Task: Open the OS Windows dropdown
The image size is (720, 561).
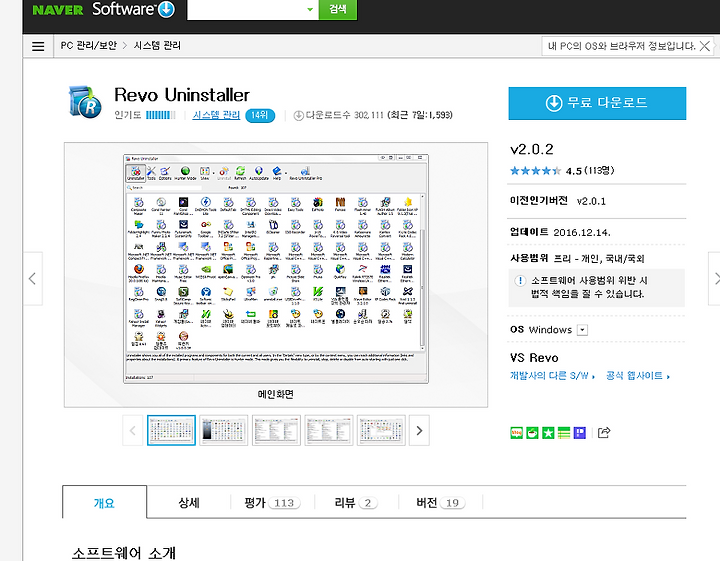Action: [x=582, y=330]
